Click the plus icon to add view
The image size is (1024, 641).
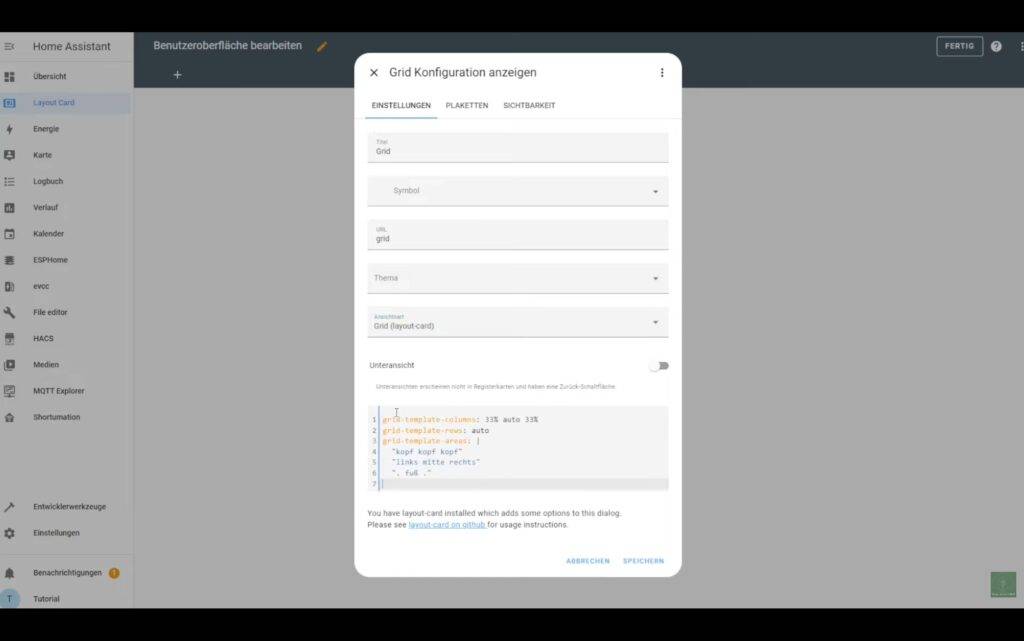(177, 75)
